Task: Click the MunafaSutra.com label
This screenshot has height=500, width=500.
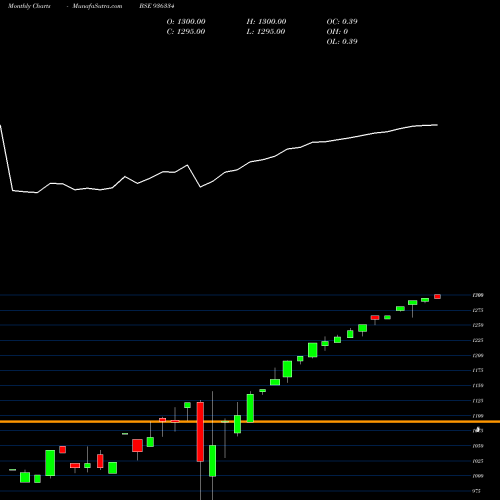Action: coord(97,6)
